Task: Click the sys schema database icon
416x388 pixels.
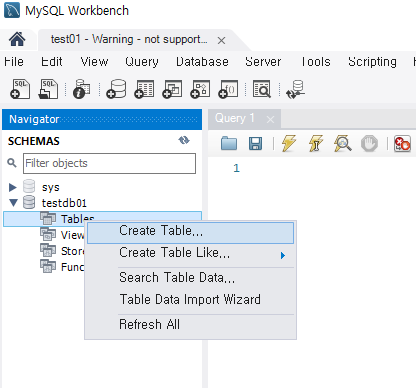Action: 29,186
